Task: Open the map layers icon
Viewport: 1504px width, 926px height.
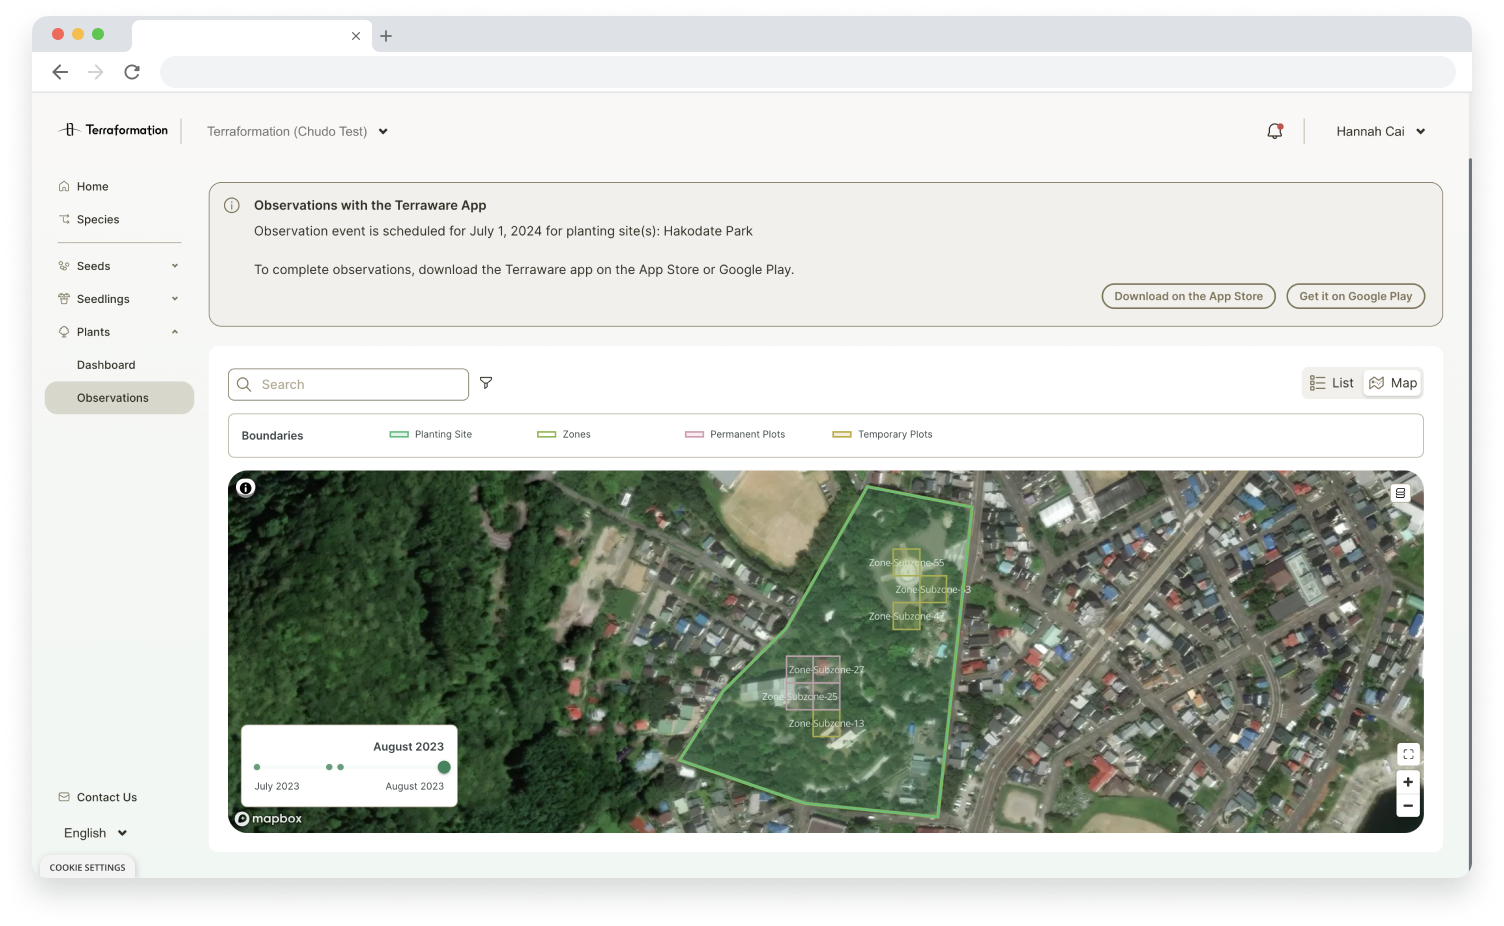Action: pyautogui.click(x=1400, y=493)
